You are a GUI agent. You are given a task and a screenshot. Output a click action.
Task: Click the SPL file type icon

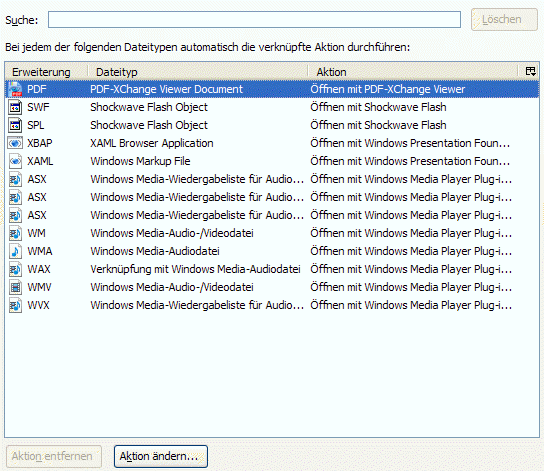coord(15,125)
